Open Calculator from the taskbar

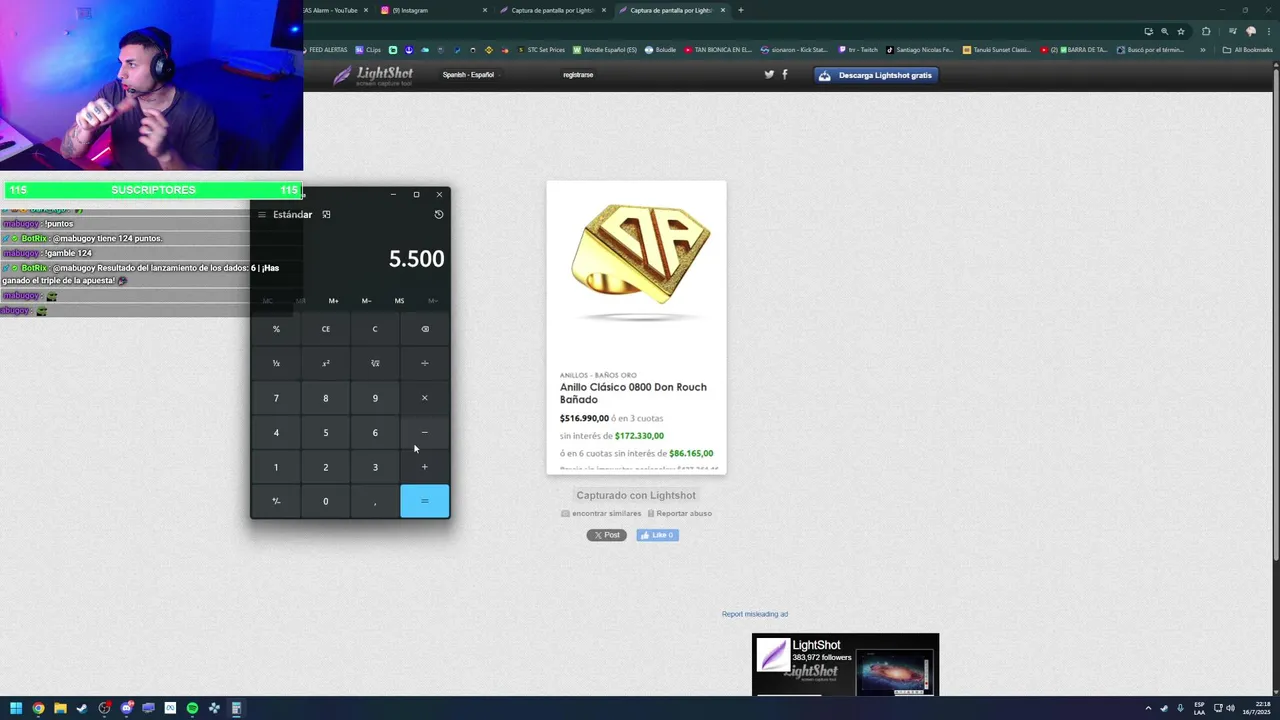coord(236,708)
